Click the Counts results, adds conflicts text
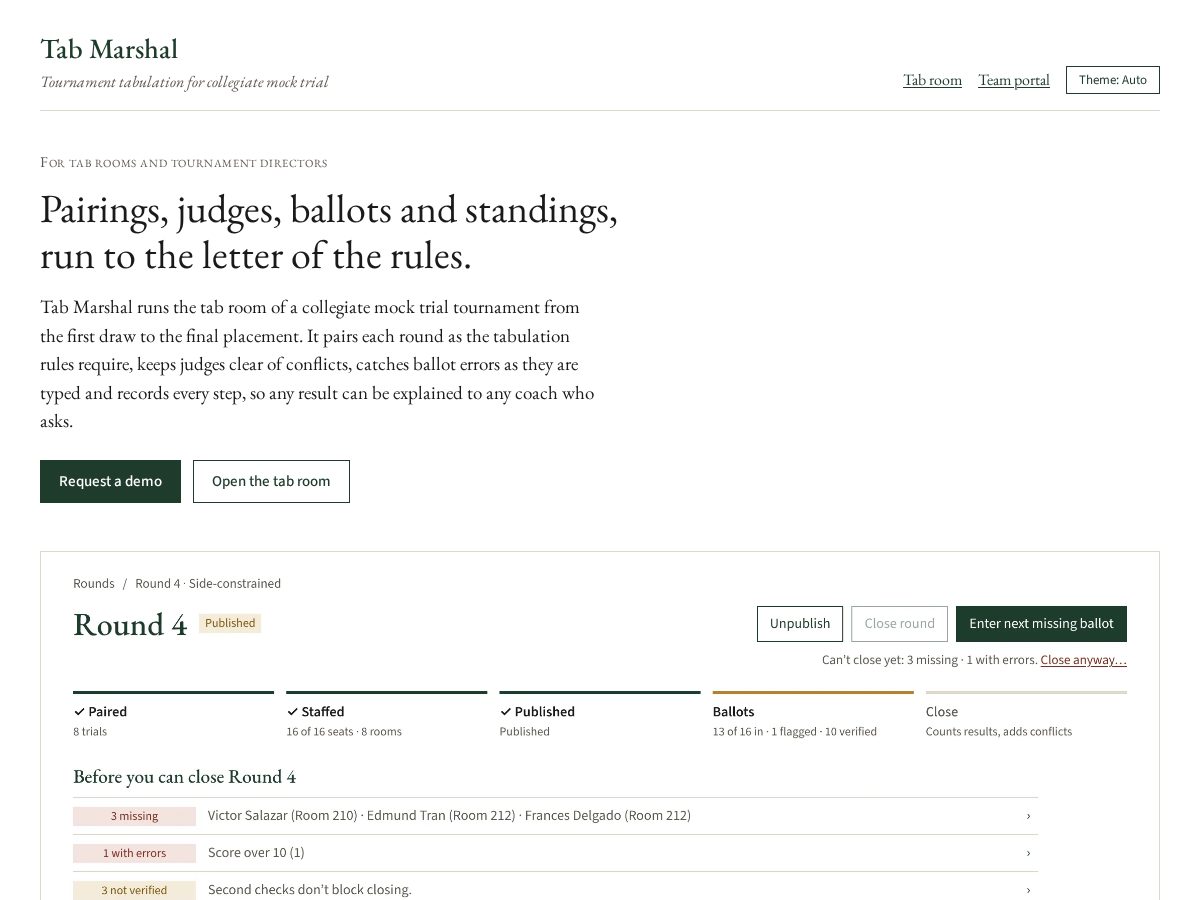The image size is (1200, 900). 999,732
